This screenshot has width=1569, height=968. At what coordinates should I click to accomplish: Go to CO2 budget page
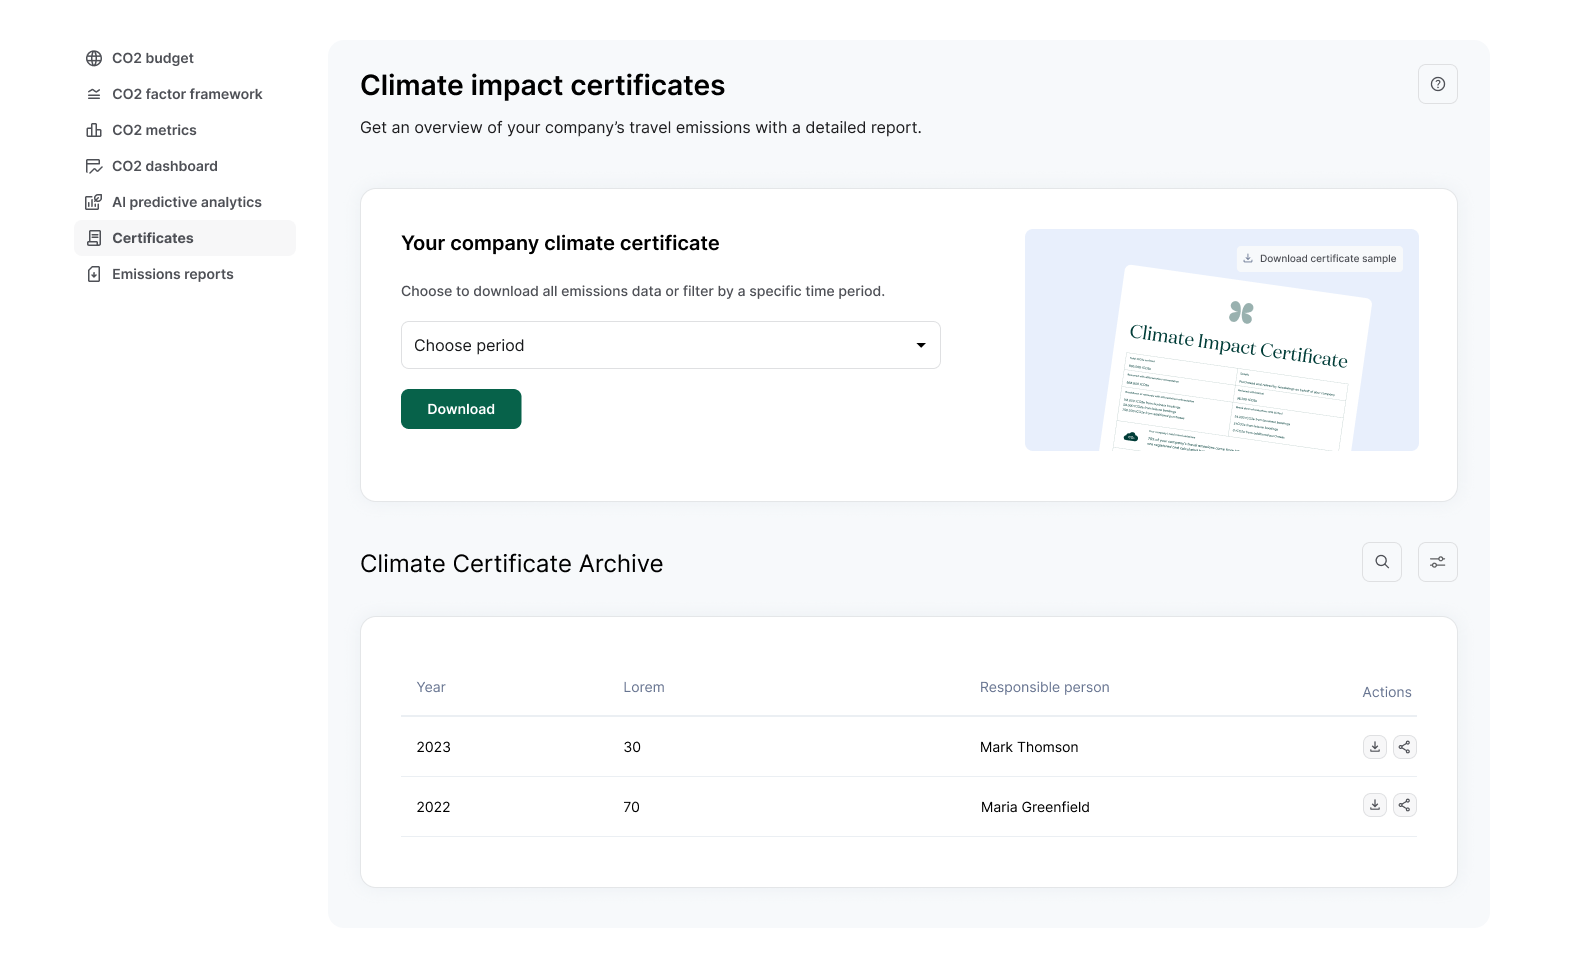(185, 58)
